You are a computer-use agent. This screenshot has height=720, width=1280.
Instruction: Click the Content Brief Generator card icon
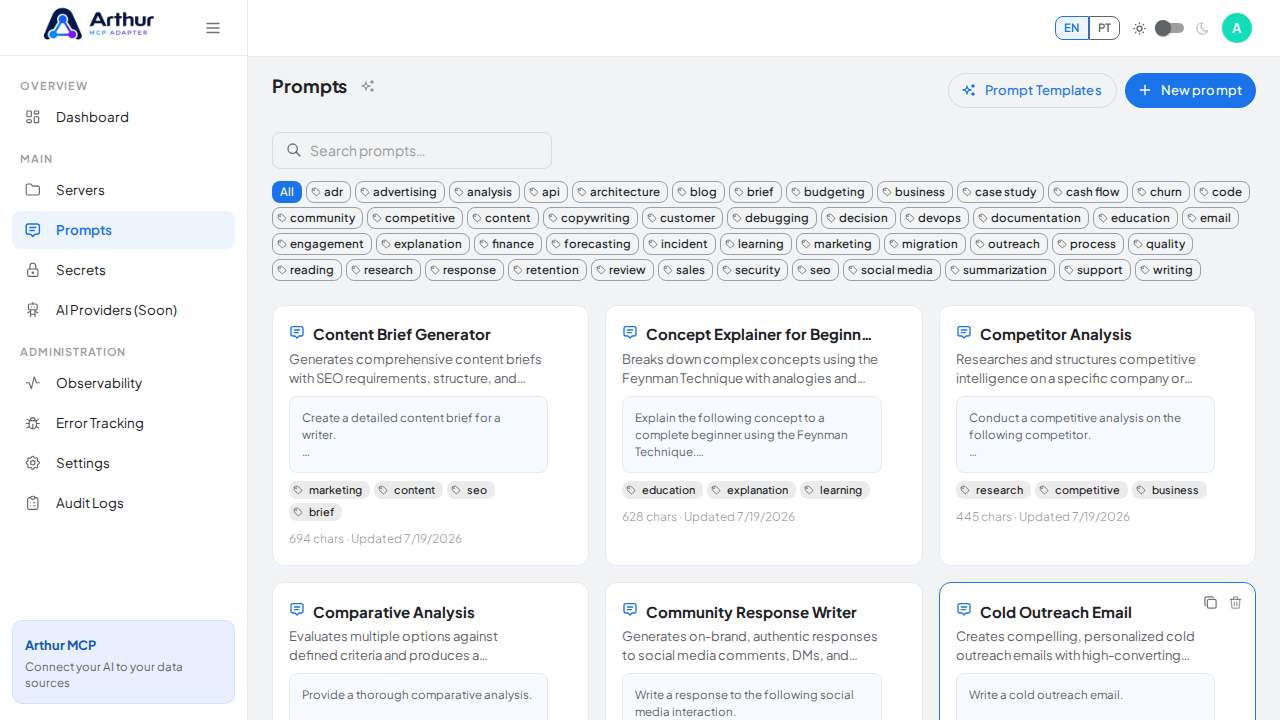(297, 332)
